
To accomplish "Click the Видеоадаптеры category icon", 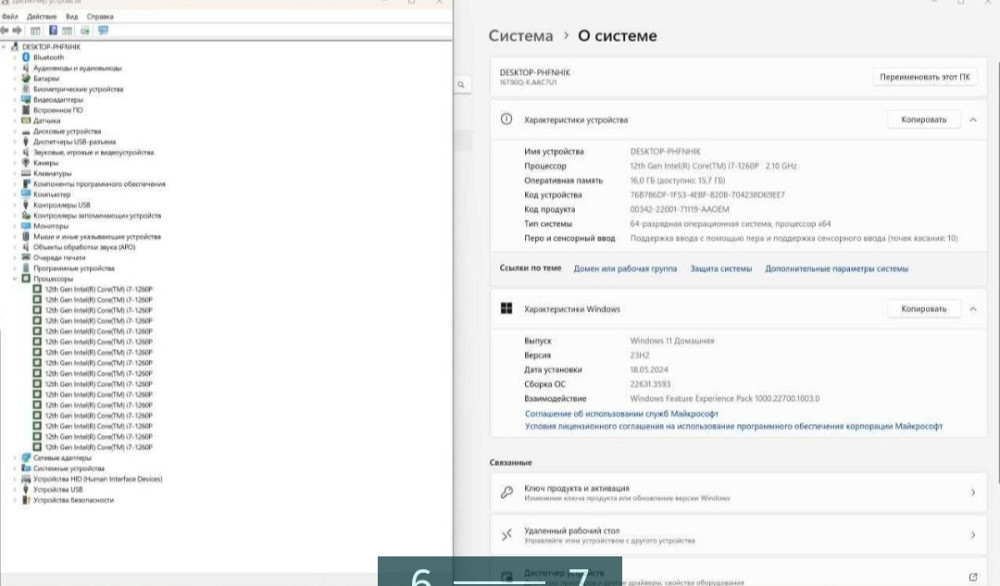I will (26, 99).
